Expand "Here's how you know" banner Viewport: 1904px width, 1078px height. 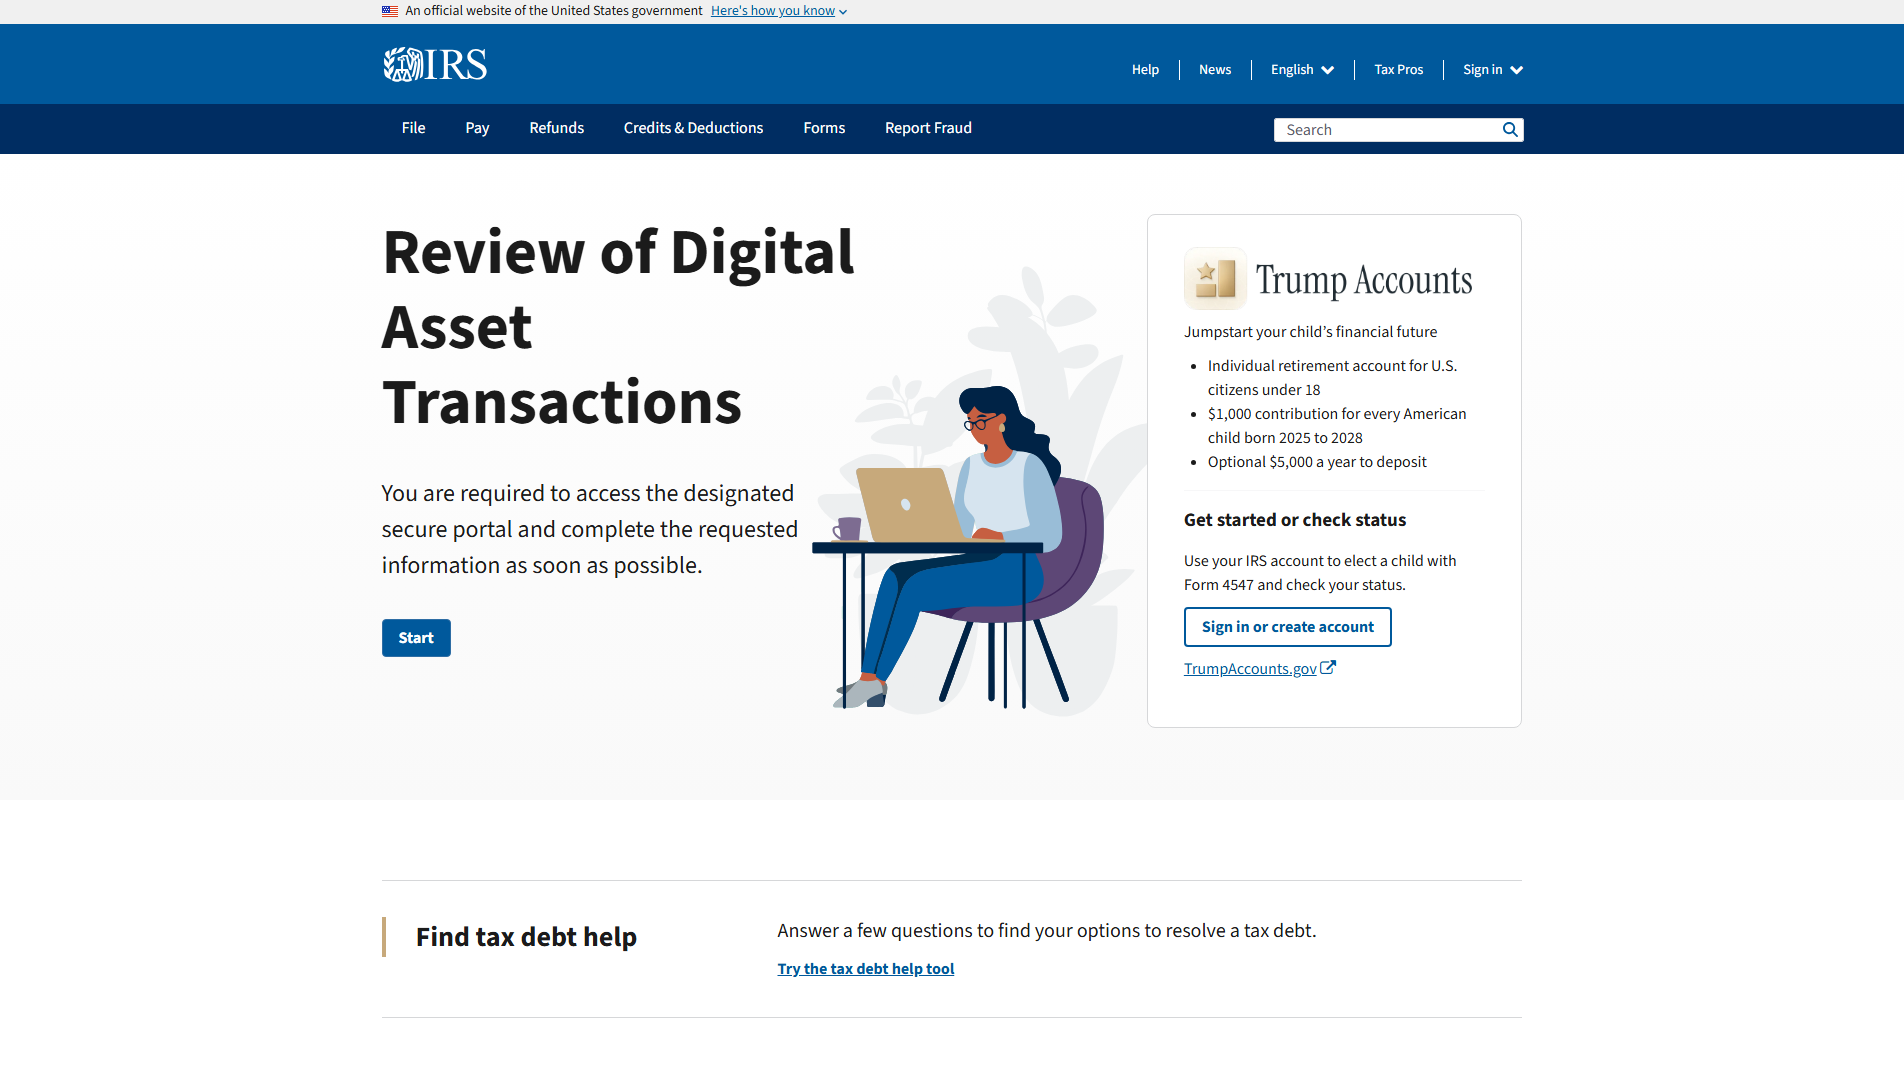779,11
